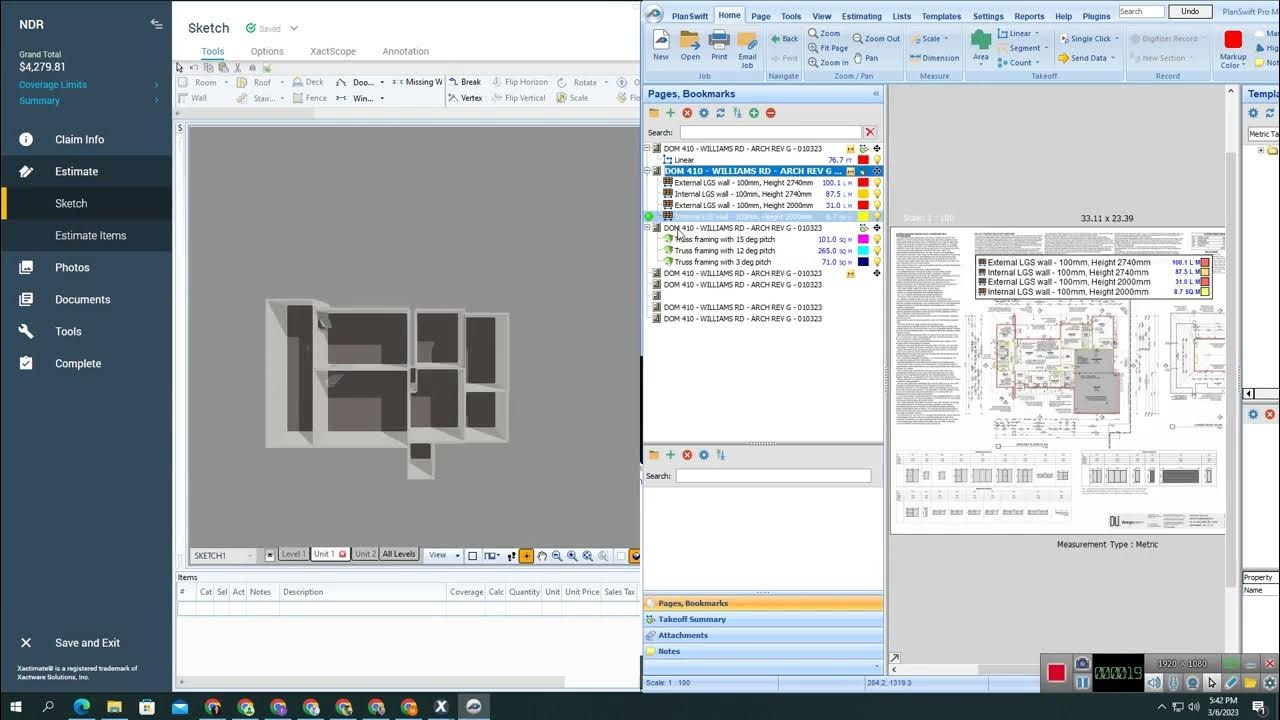This screenshot has height=720, width=1280.
Task: Switch to XactScope tab in Sketch
Action: (x=333, y=52)
